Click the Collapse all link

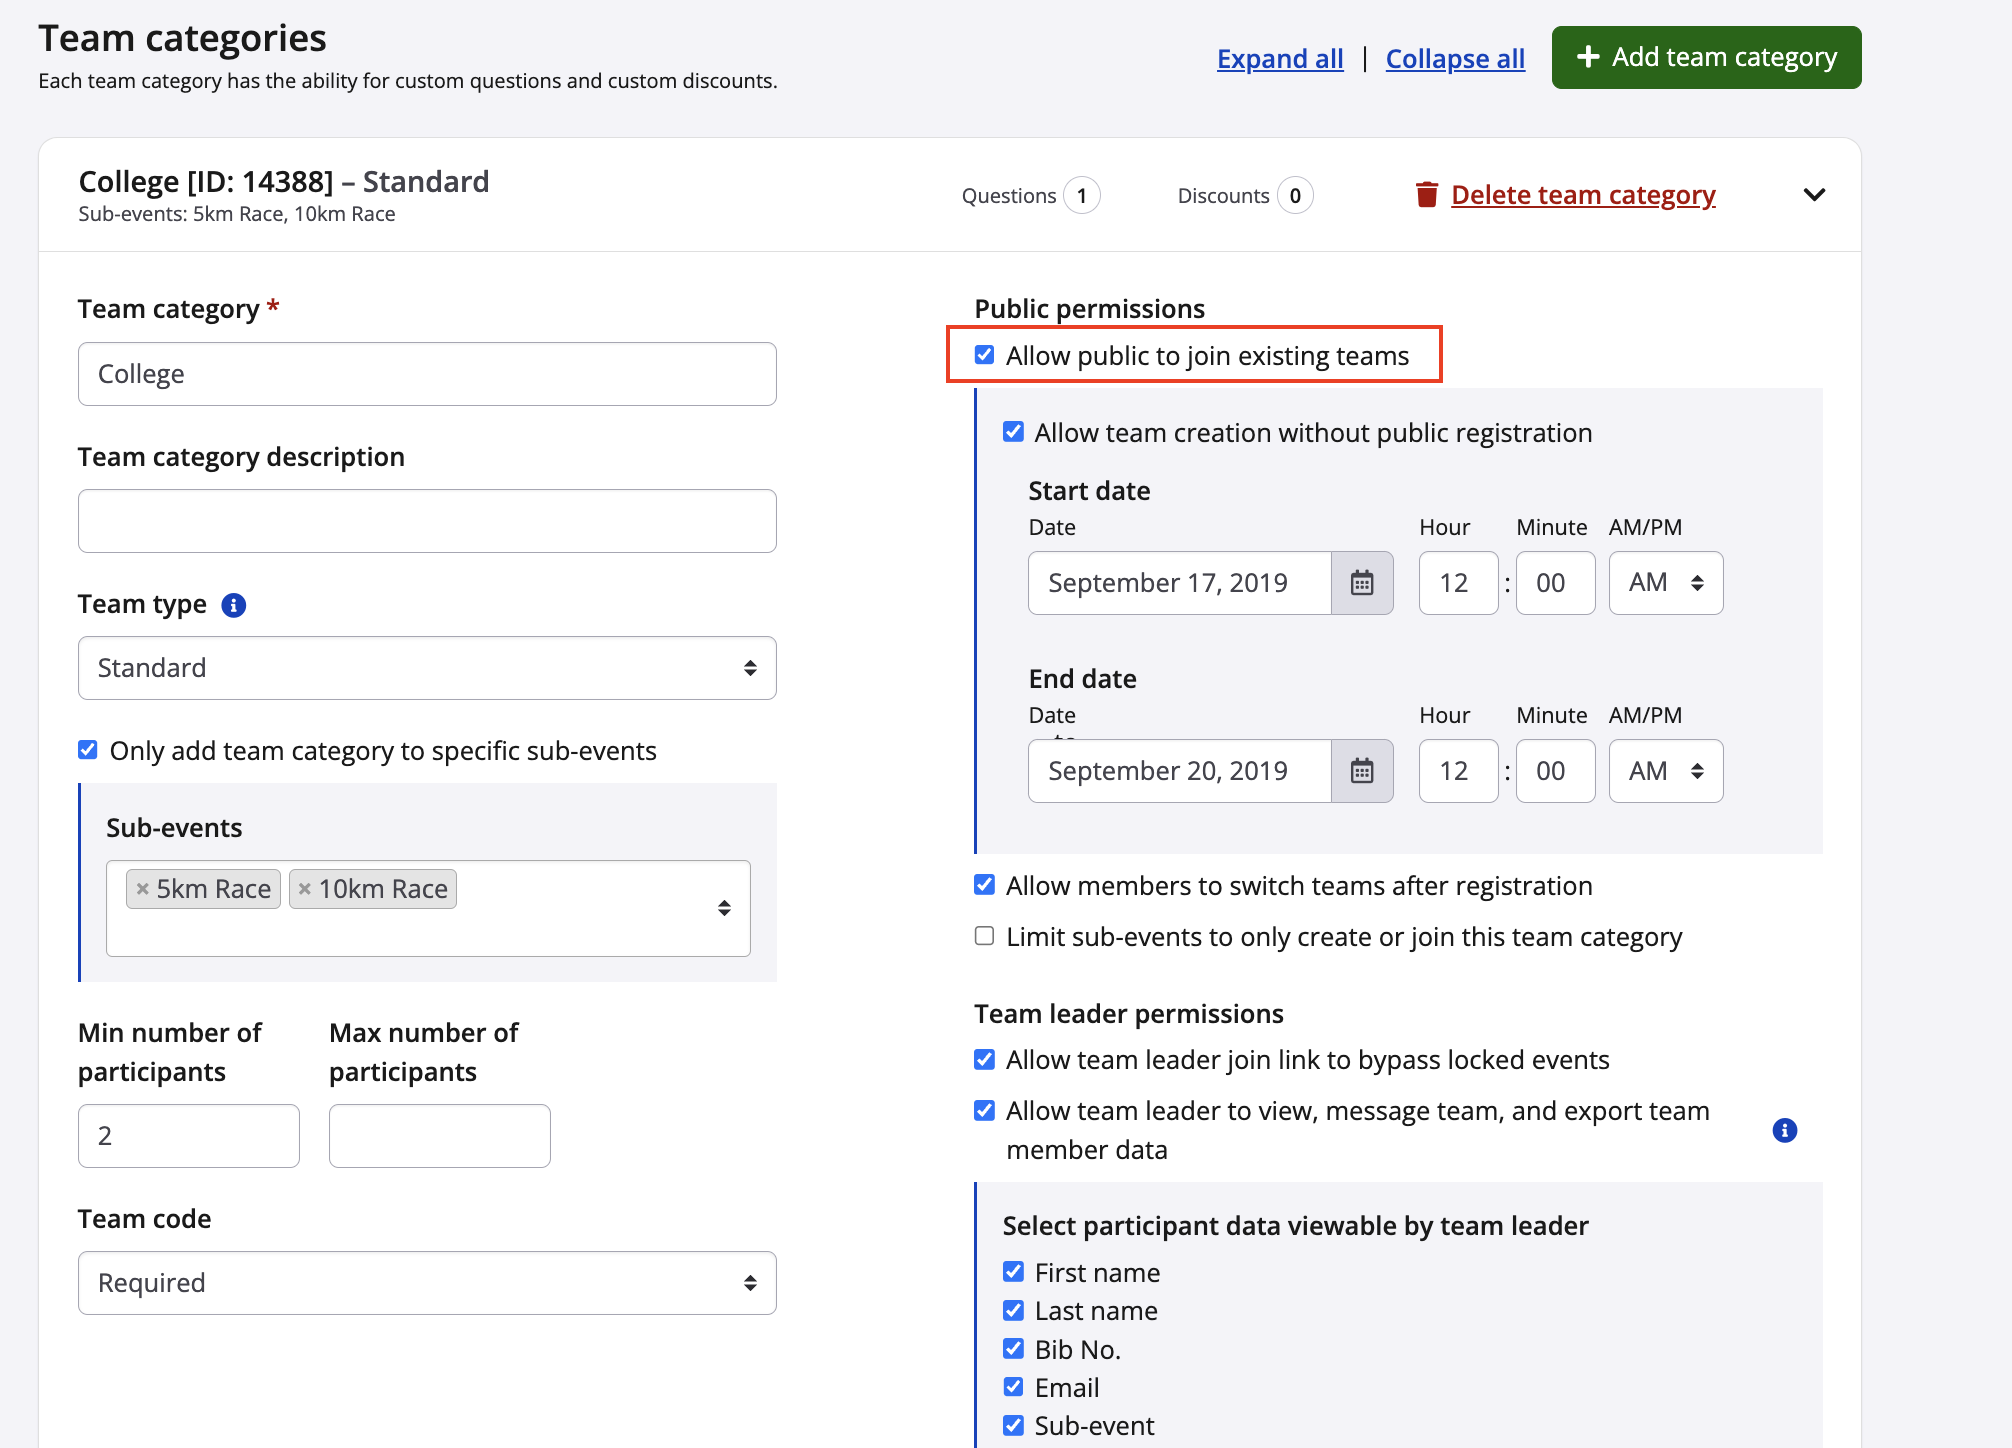1454,59
